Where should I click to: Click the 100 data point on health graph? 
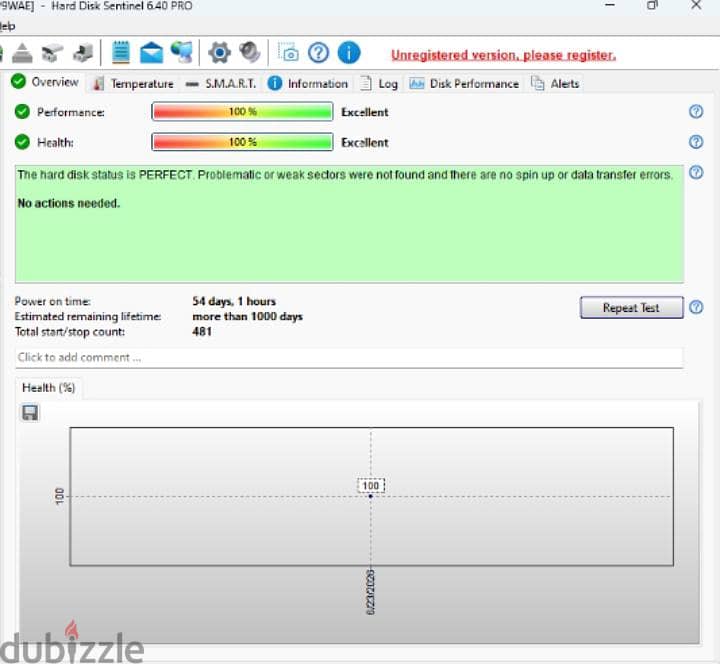[371, 496]
